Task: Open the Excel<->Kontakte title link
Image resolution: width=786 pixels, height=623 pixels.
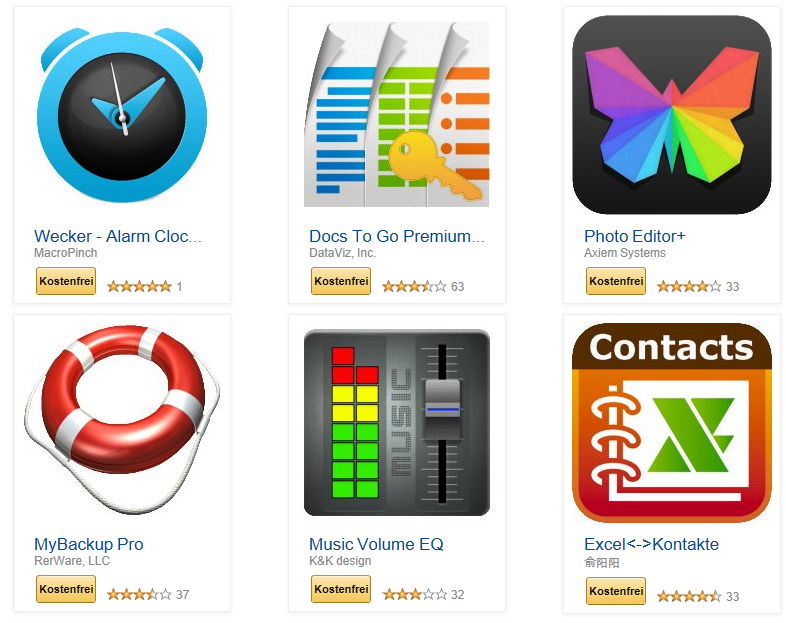Action: click(x=651, y=544)
